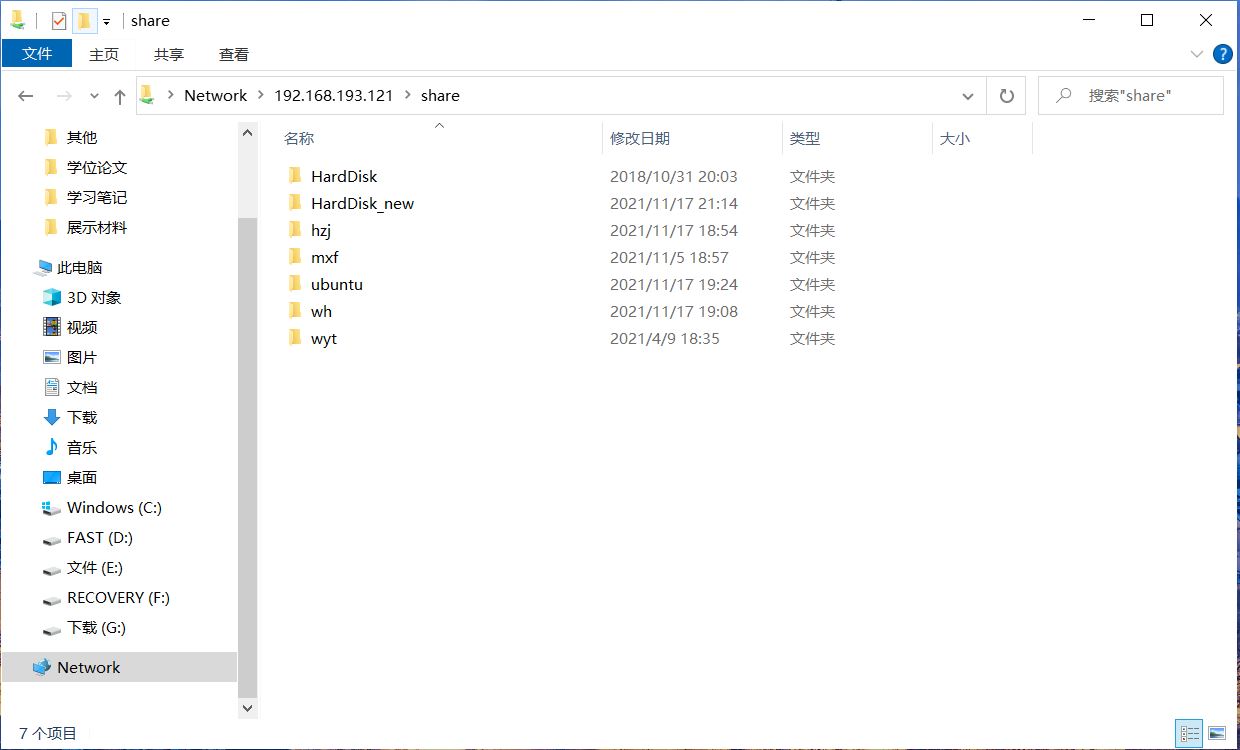Open RECOVERY (F:) drive

click(118, 597)
